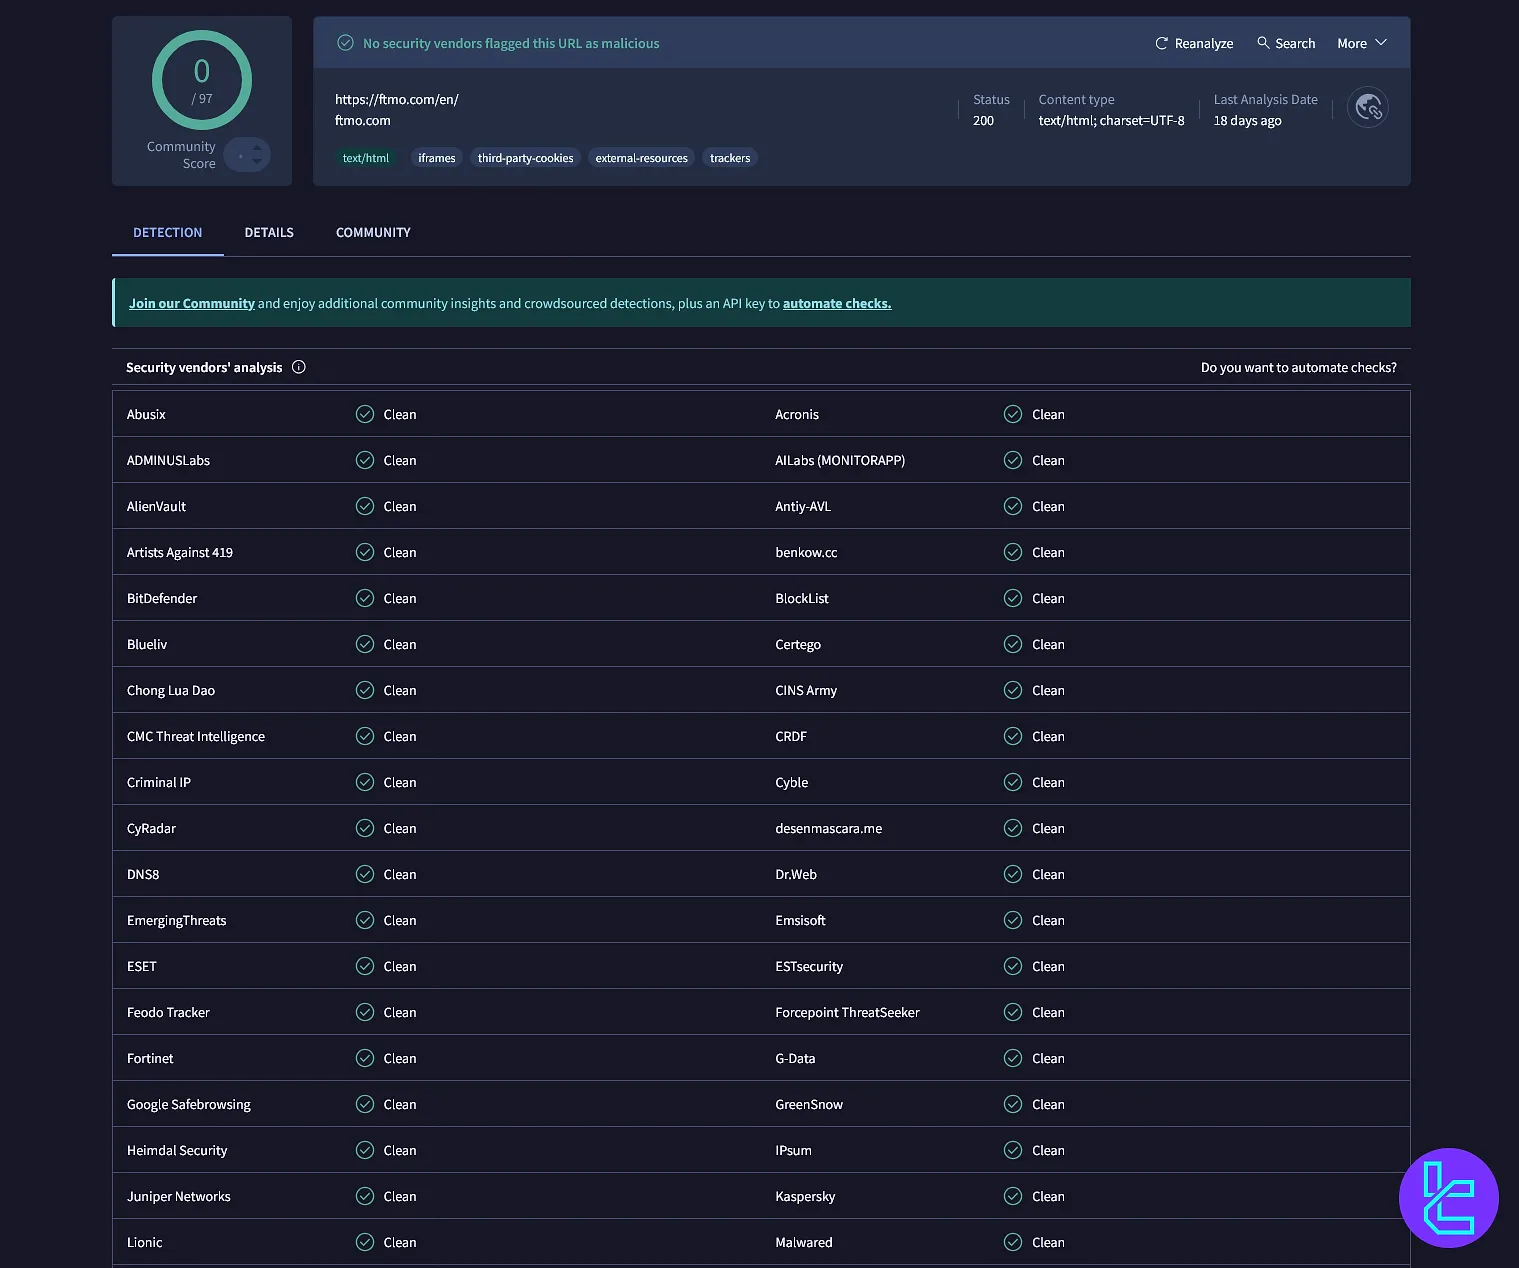Open the Join our Community link
The height and width of the screenshot is (1268, 1519).
pyautogui.click(x=191, y=303)
